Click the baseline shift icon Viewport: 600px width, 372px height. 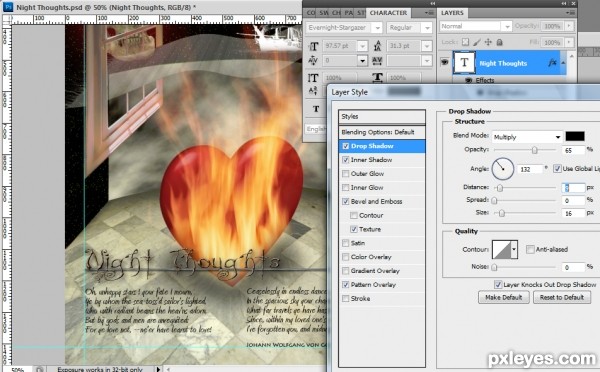pos(313,91)
